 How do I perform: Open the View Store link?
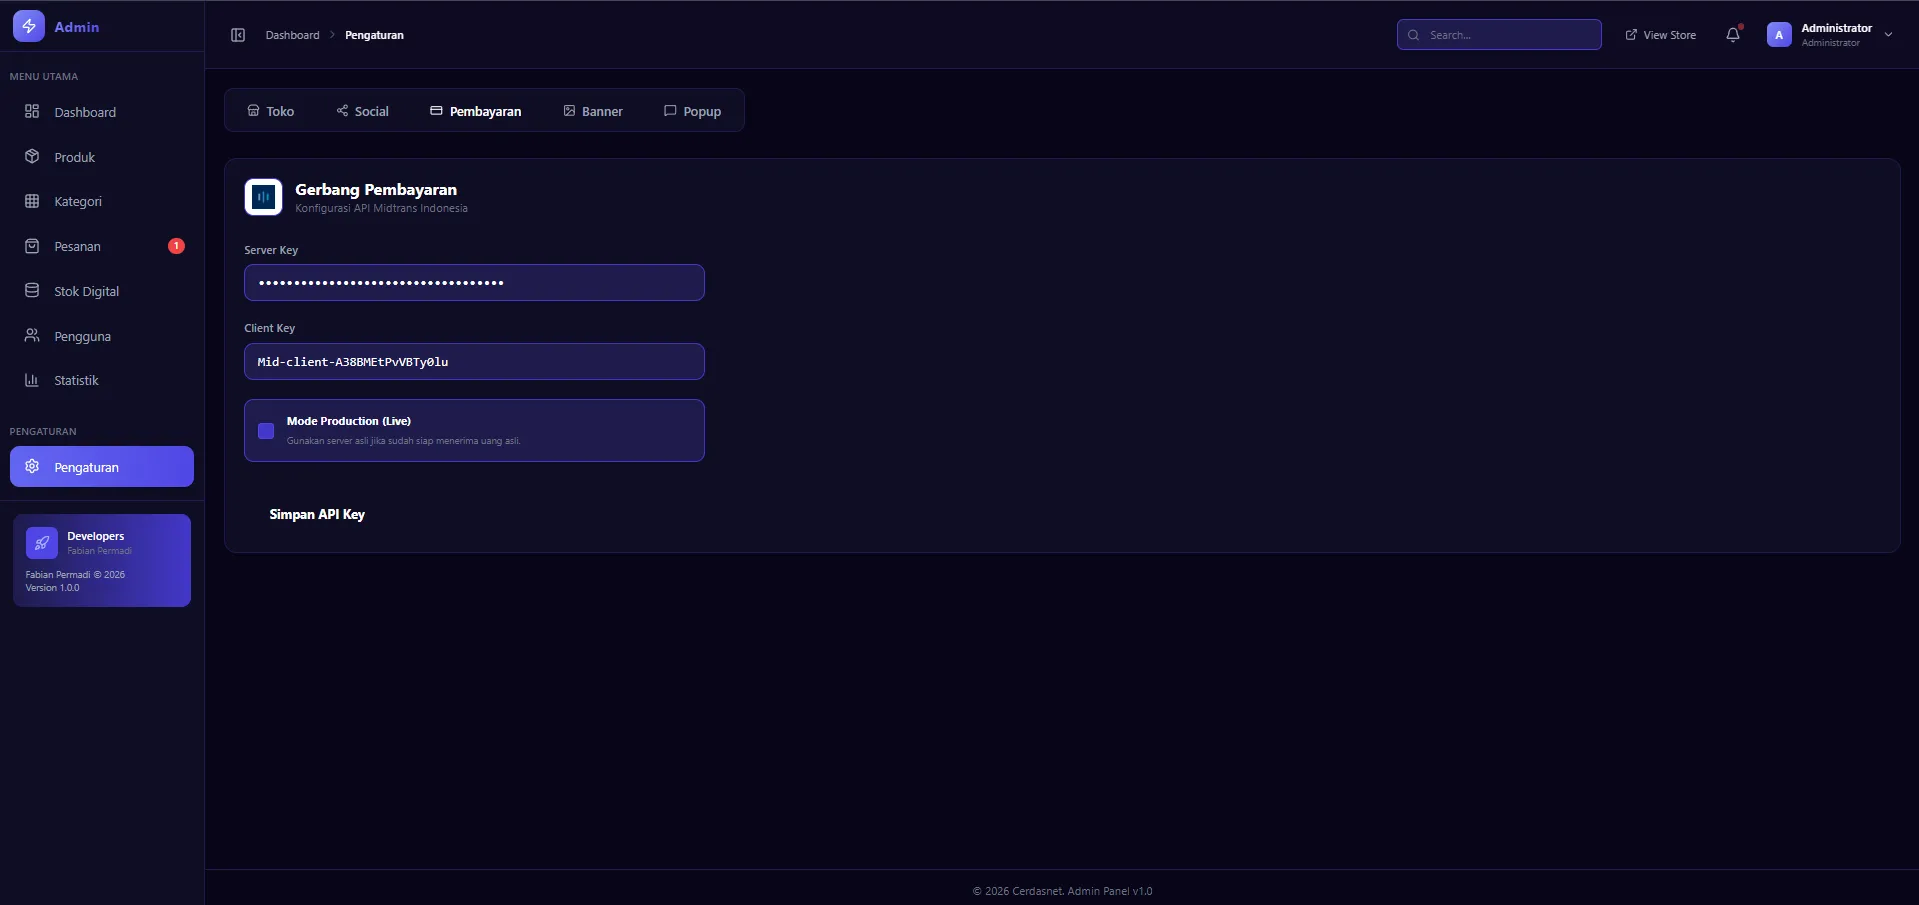(x=1661, y=35)
